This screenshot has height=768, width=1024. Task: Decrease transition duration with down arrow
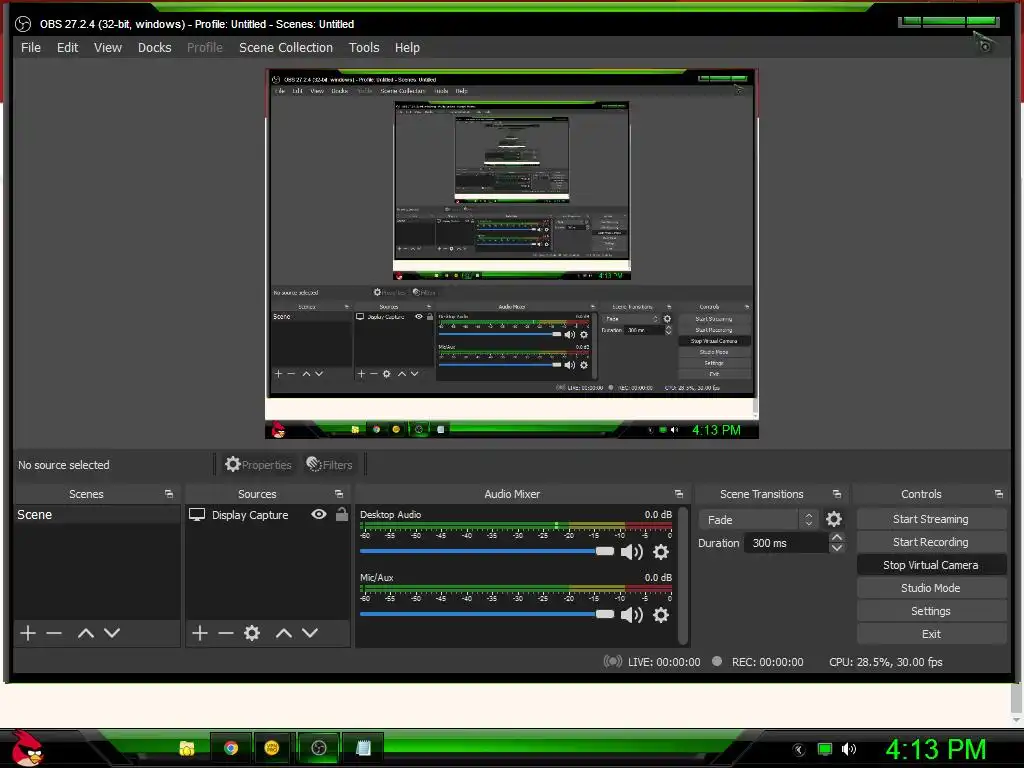click(837, 548)
